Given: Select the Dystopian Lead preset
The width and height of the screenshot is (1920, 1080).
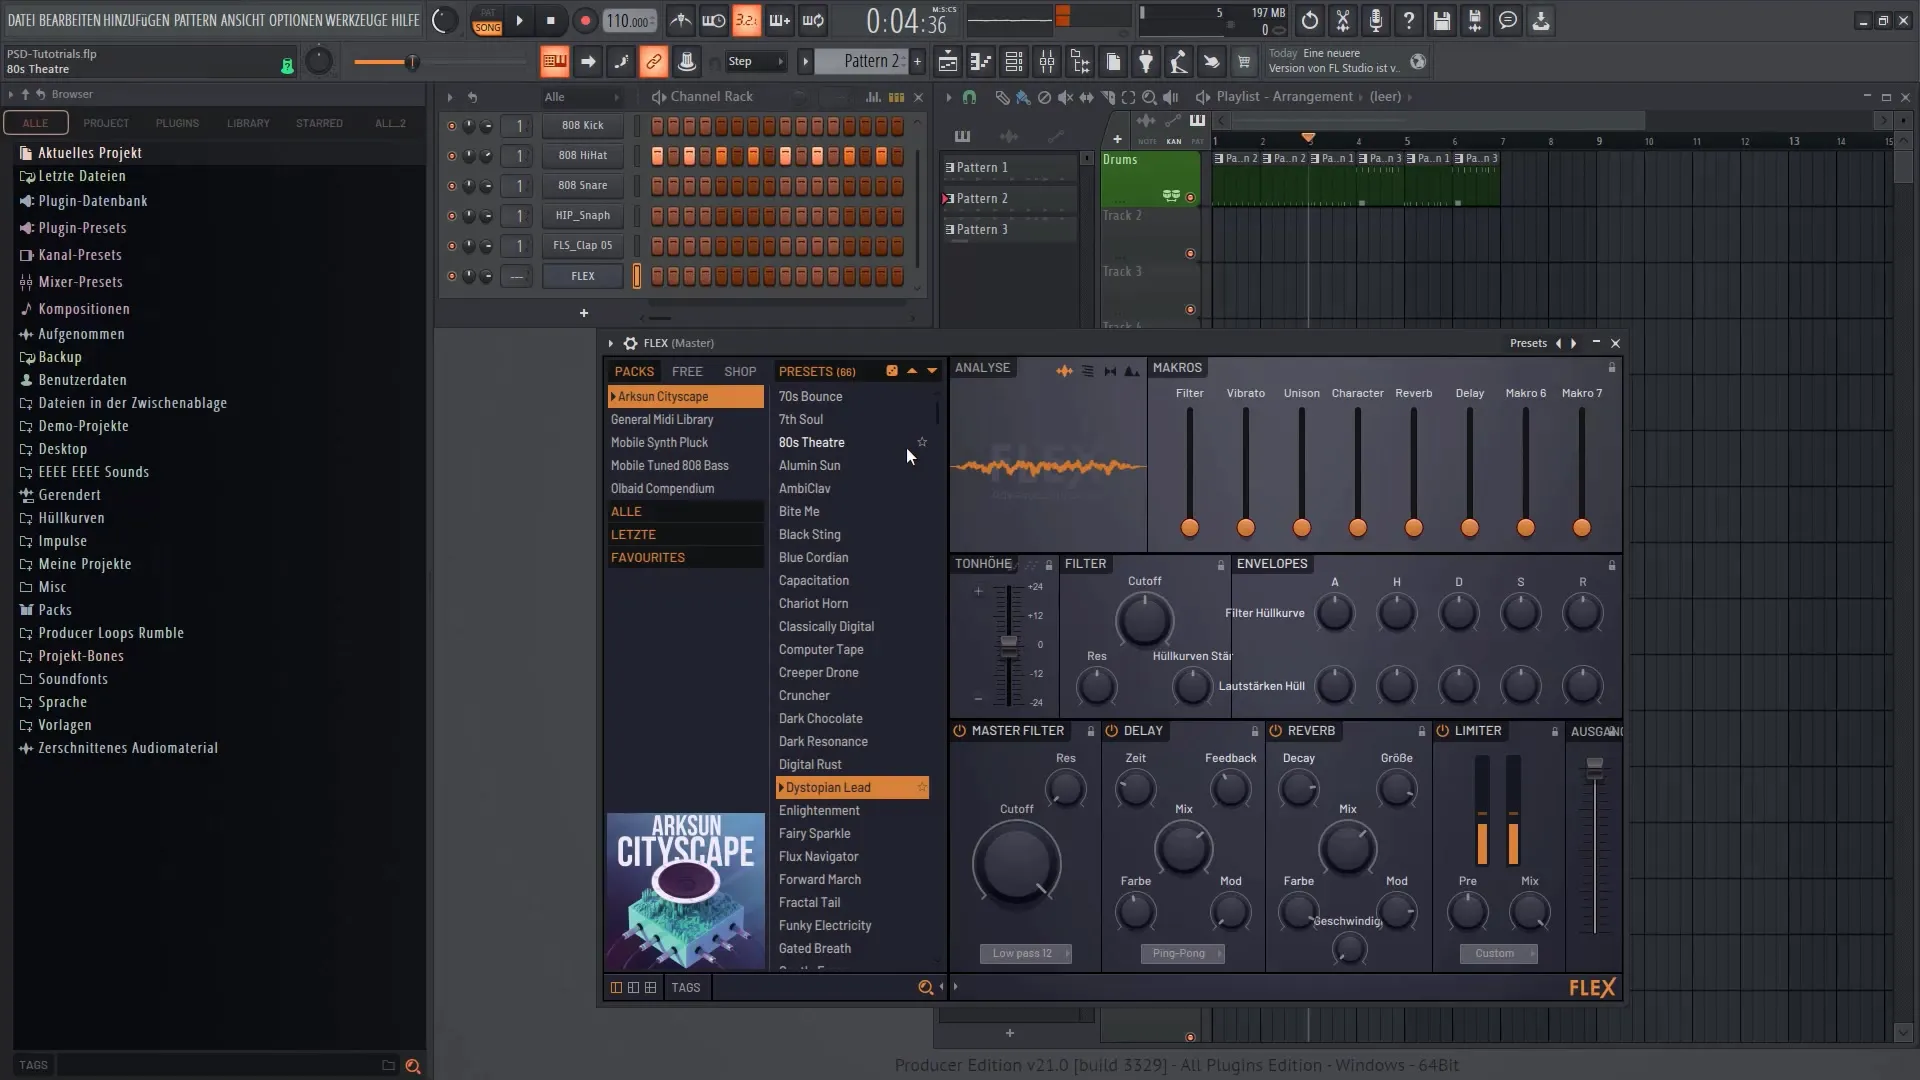Looking at the screenshot, I should (827, 787).
